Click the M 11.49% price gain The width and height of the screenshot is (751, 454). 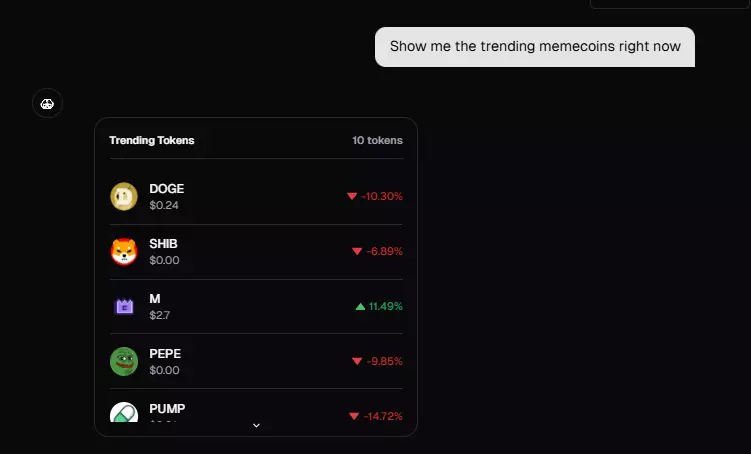[x=385, y=306]
